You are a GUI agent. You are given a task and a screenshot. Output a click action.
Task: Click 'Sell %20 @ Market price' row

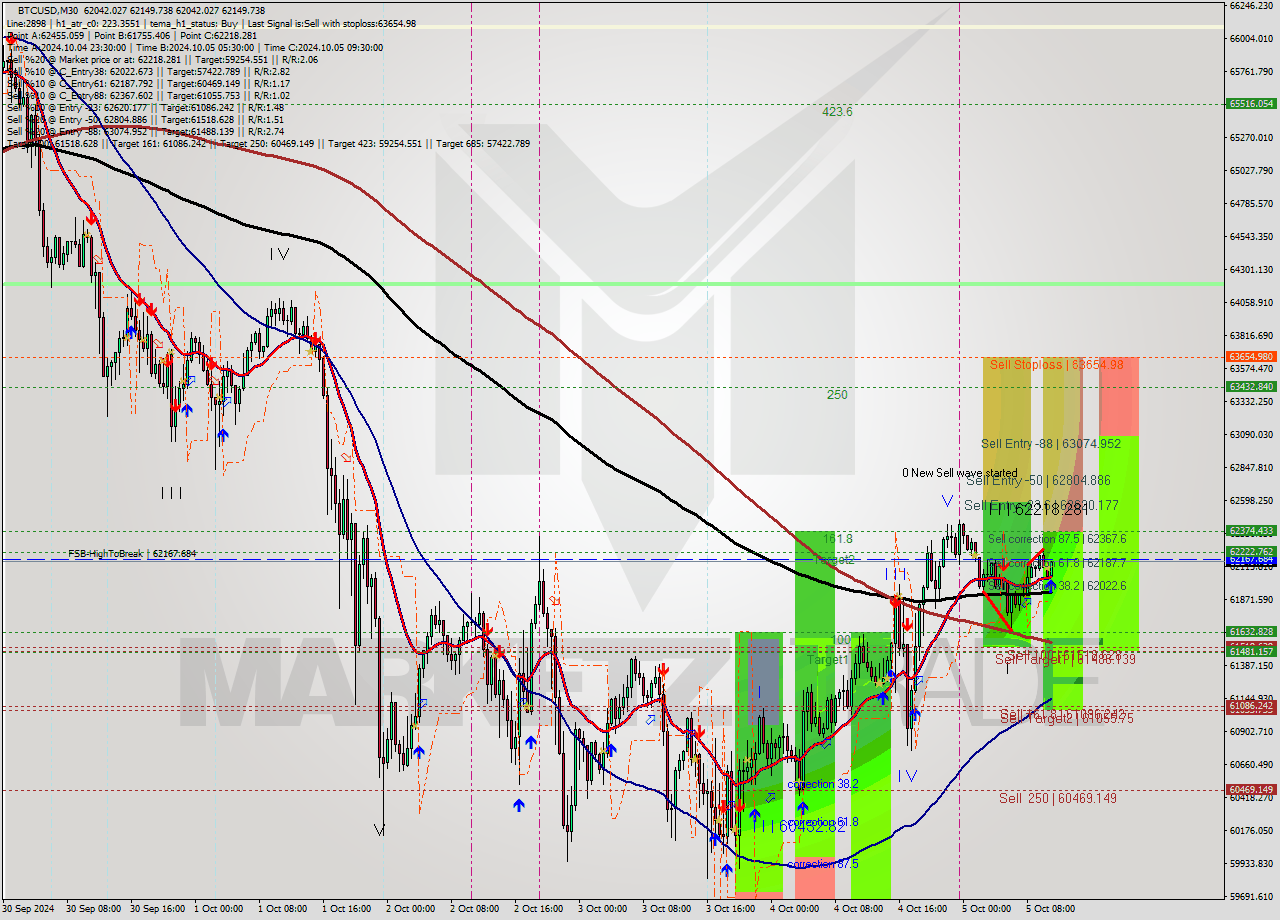tap(163, 59)
